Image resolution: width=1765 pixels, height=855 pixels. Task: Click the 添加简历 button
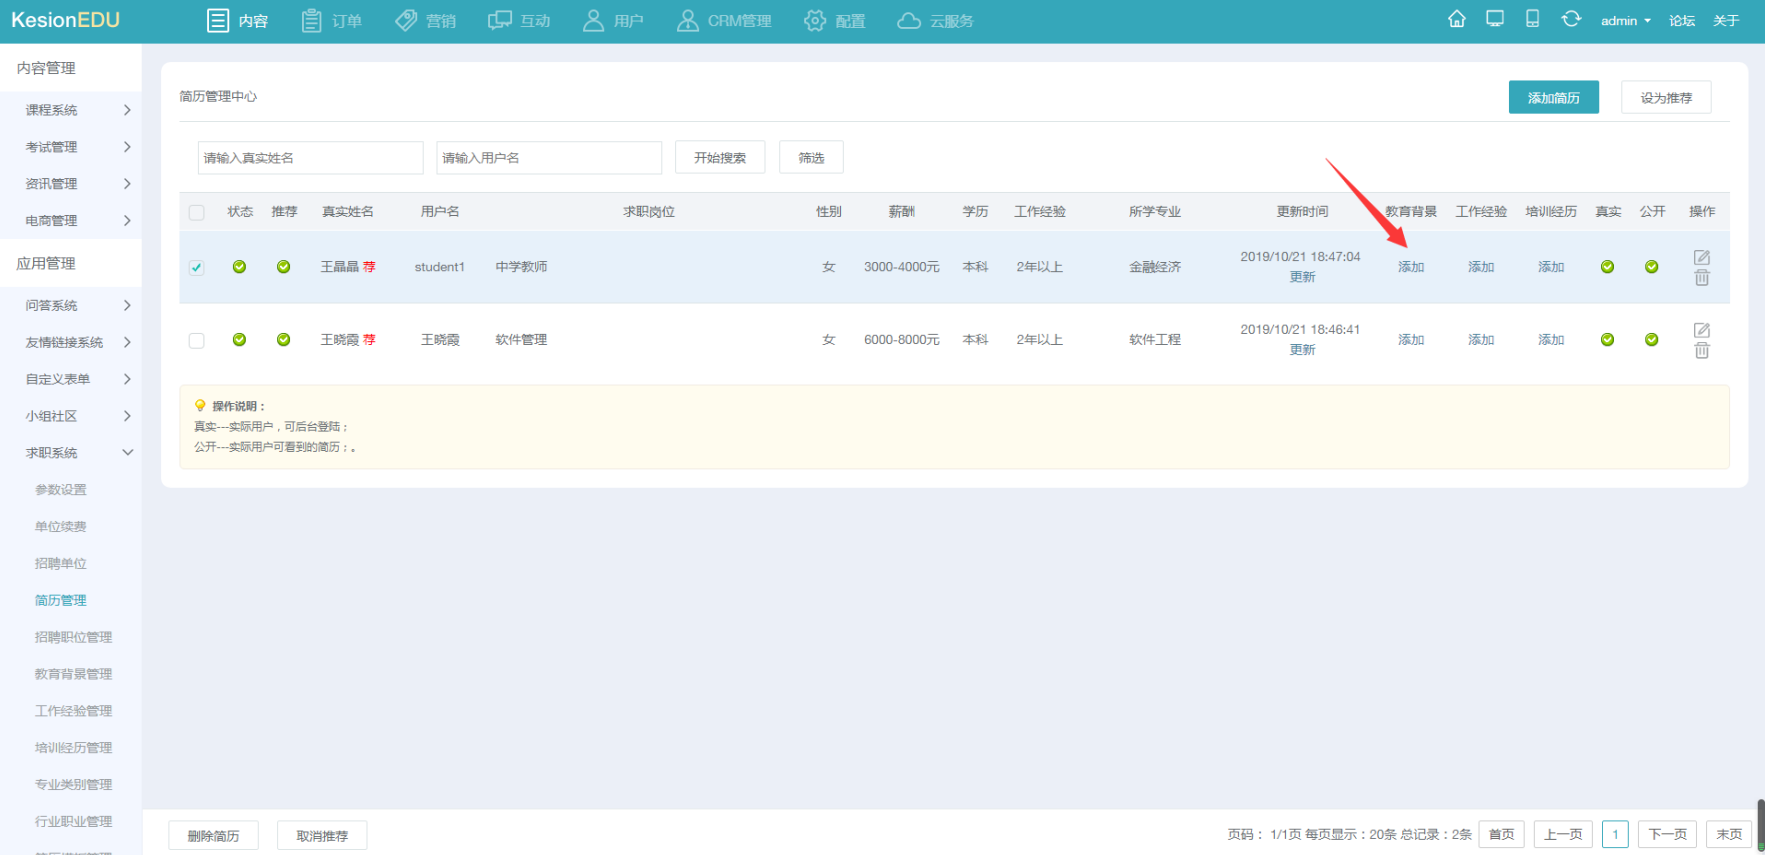click(x=1553, y=98)
